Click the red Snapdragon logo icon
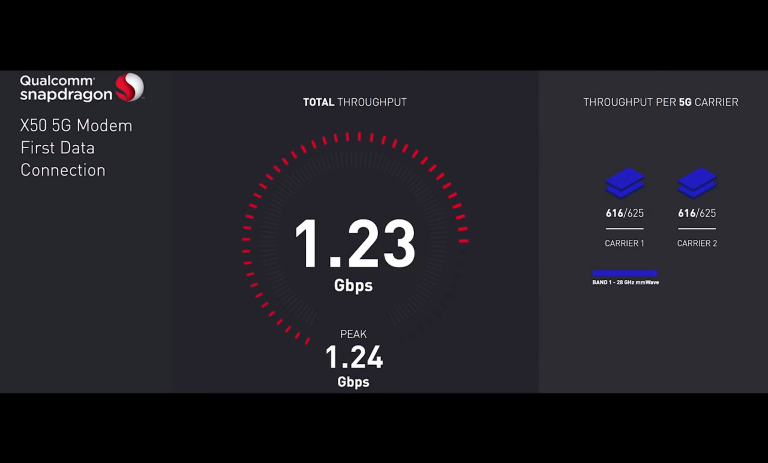Image resolution: width=768 pixels, height=463 pixels. pos(129,88)
